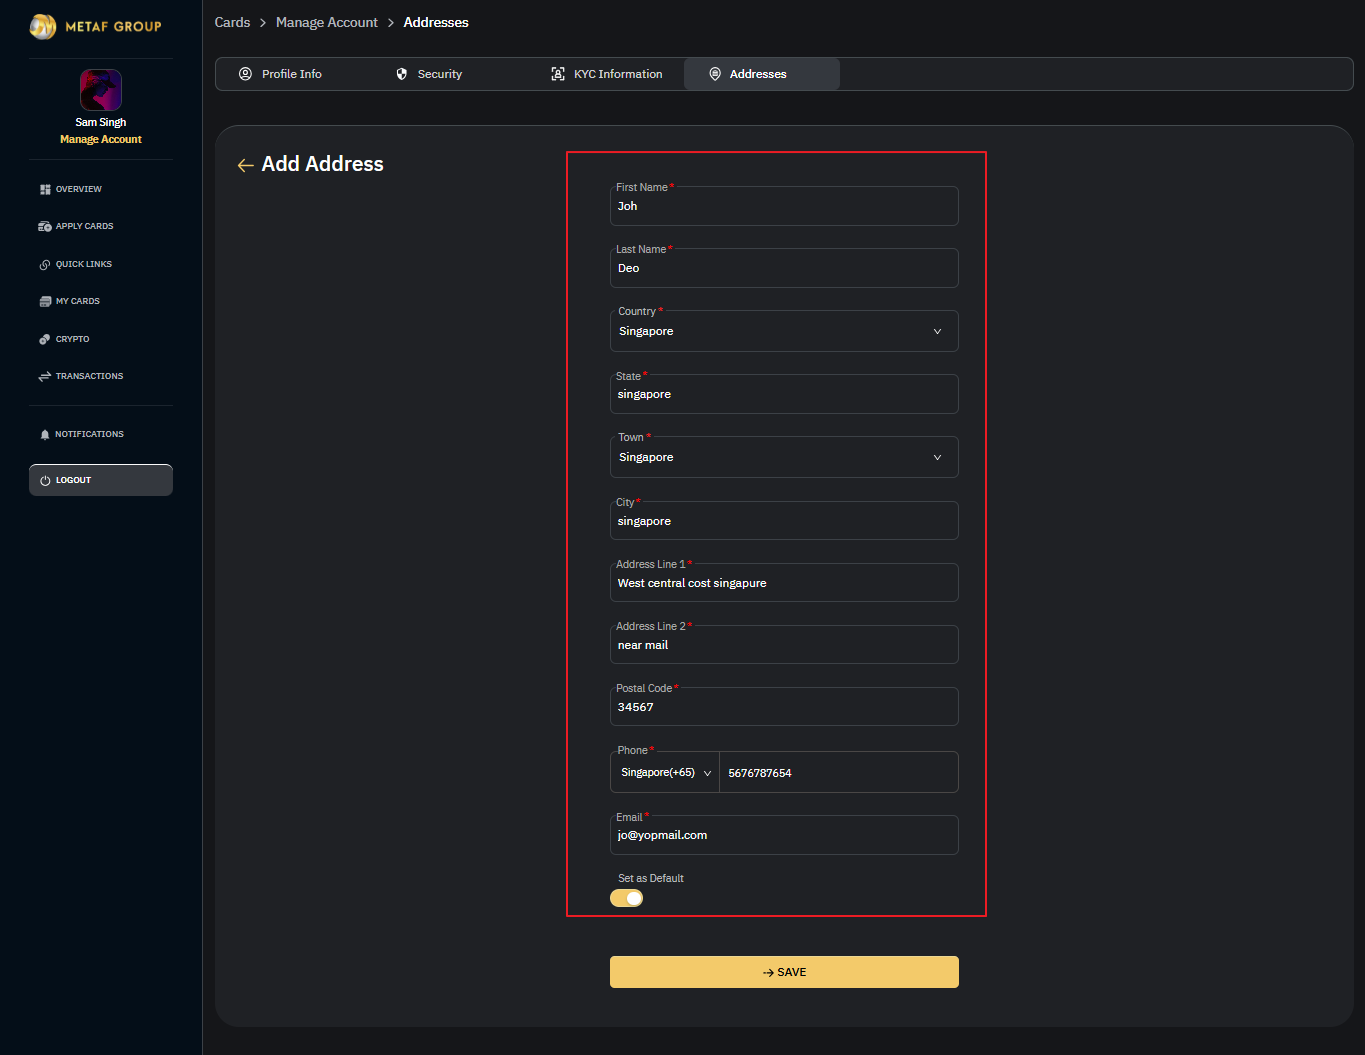The height and width of the screenshot is (1055, 1365).
Task: Click the Addresses breadcrumb item
Action: (436, 22)
